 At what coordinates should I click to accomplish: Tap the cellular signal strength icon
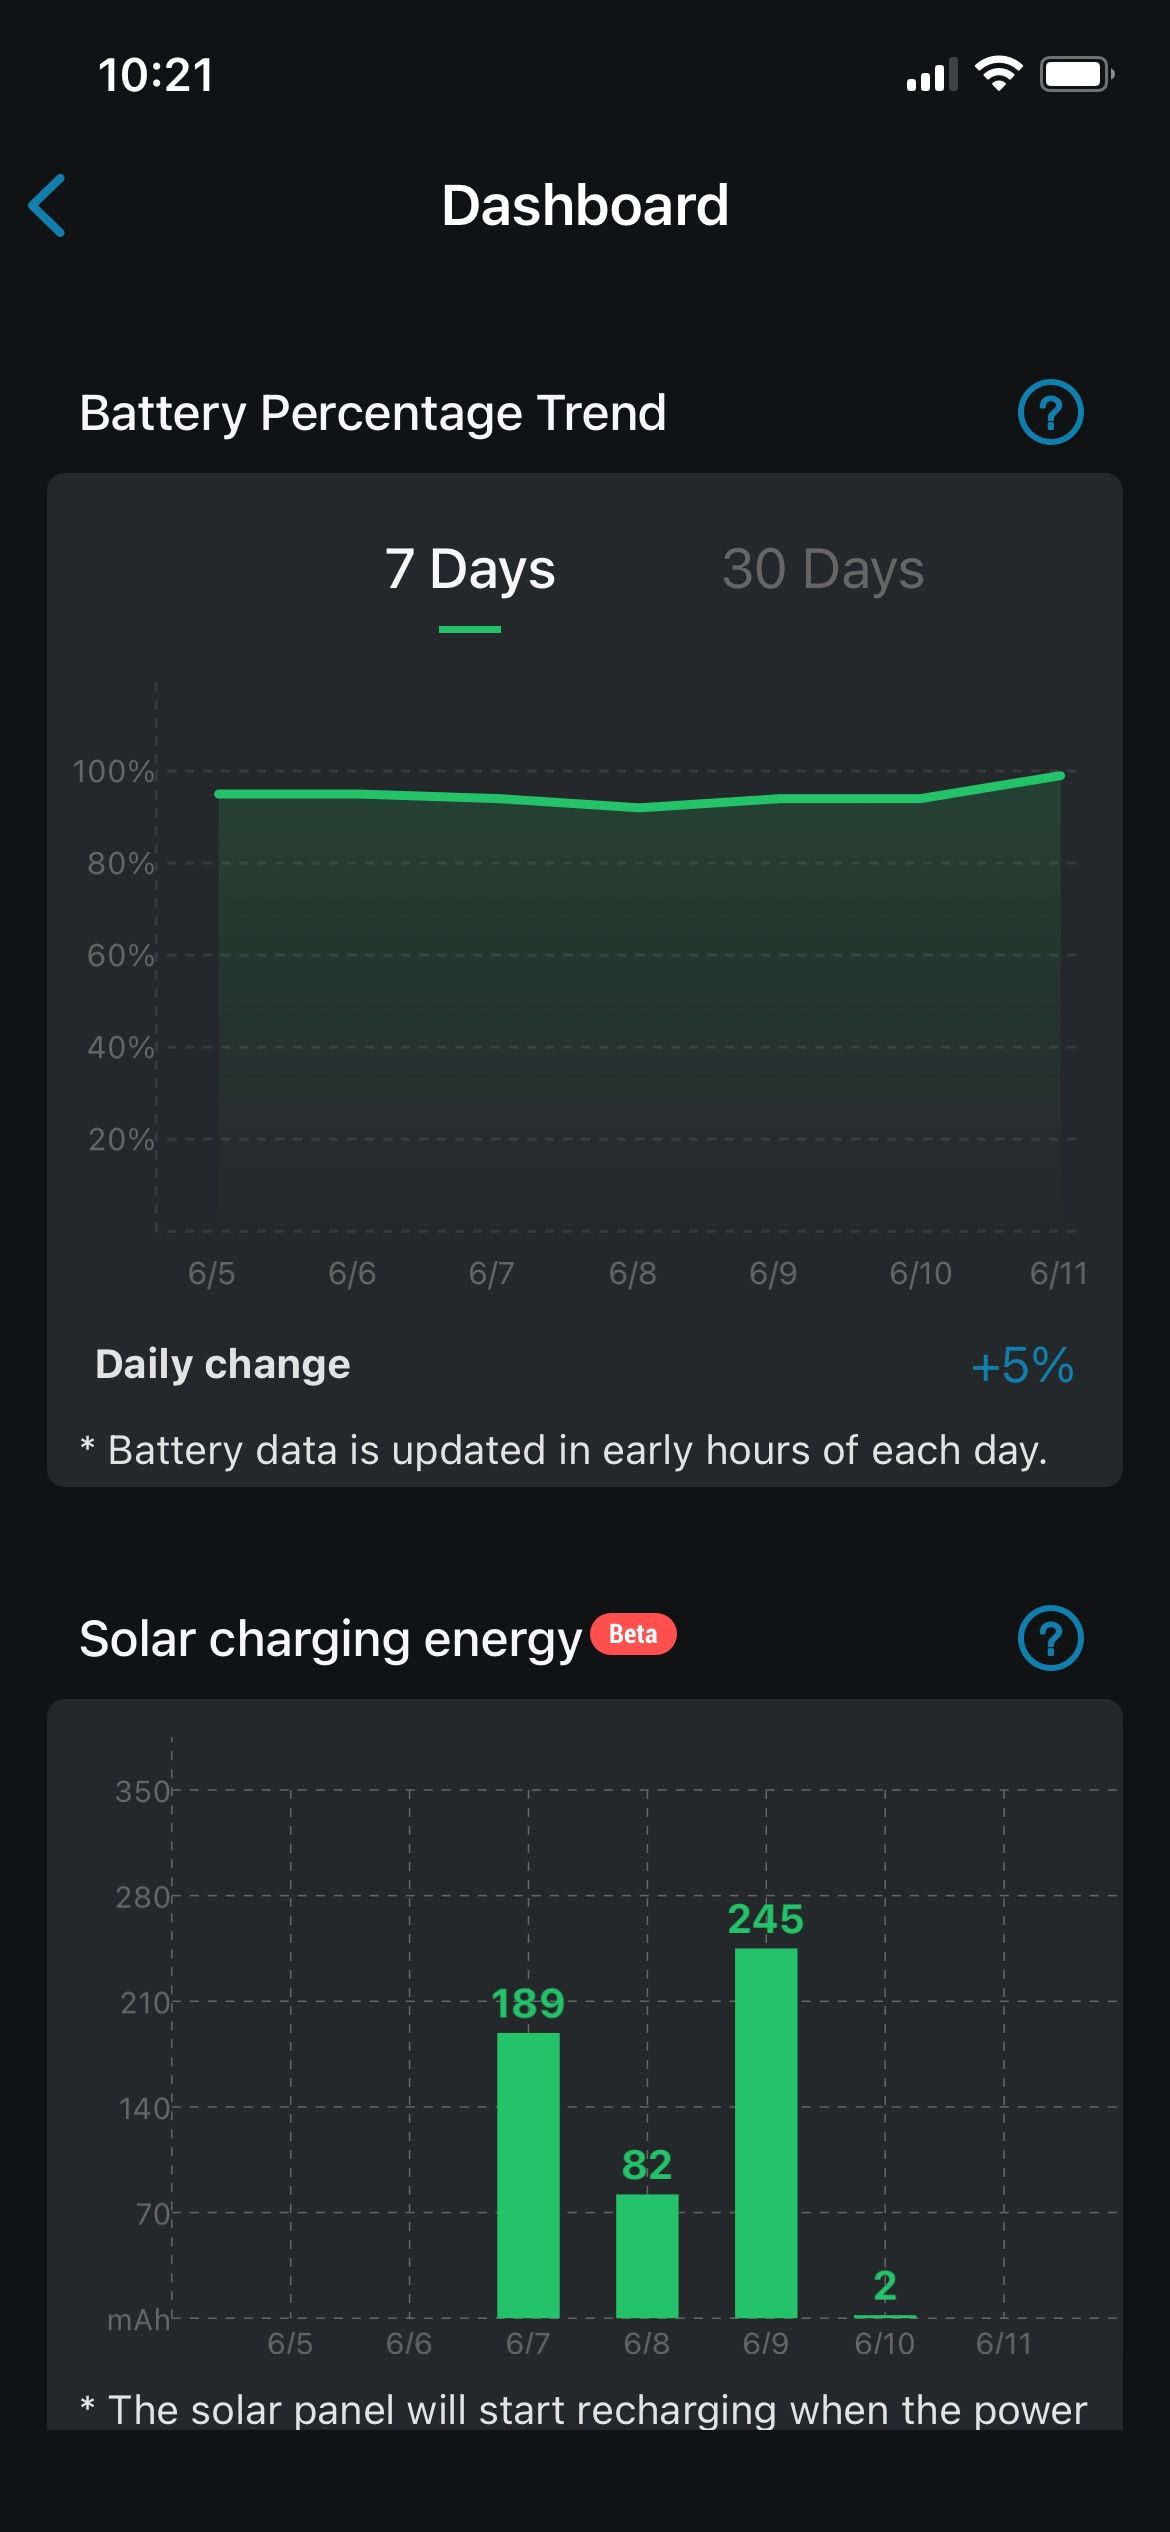click(930, 76)
